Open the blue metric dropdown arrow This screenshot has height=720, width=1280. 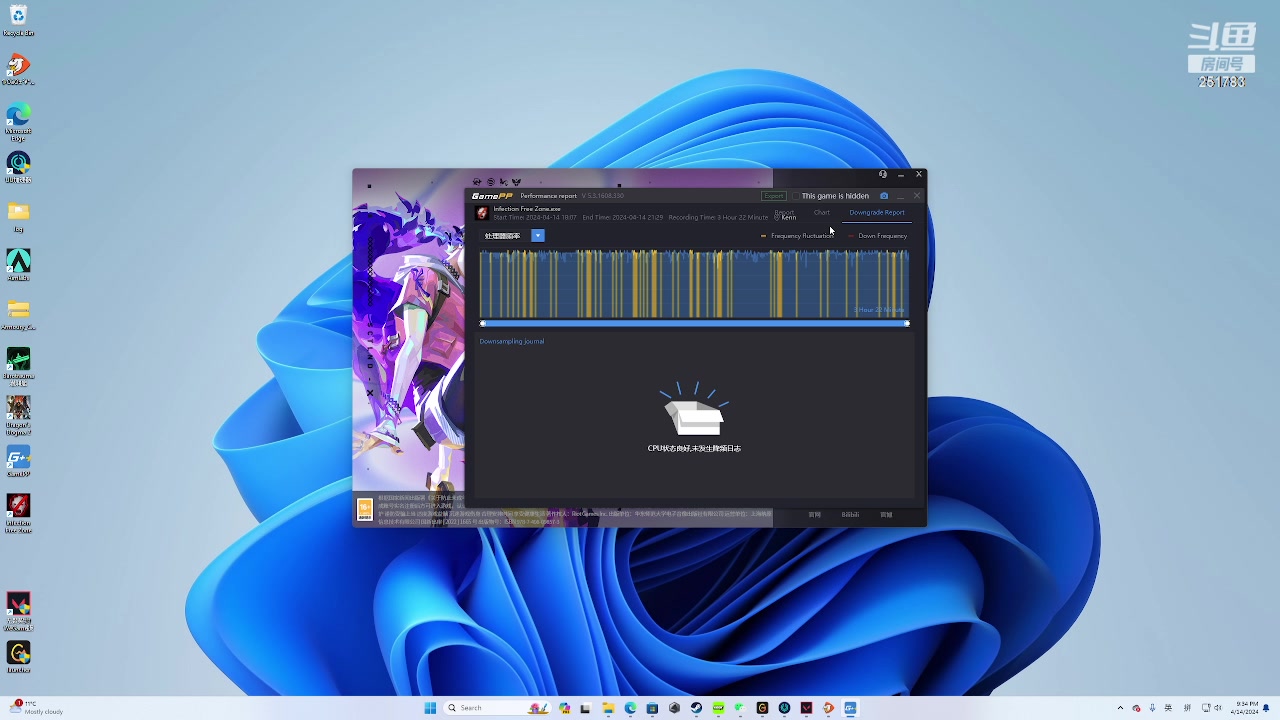(x=538, y=236)
